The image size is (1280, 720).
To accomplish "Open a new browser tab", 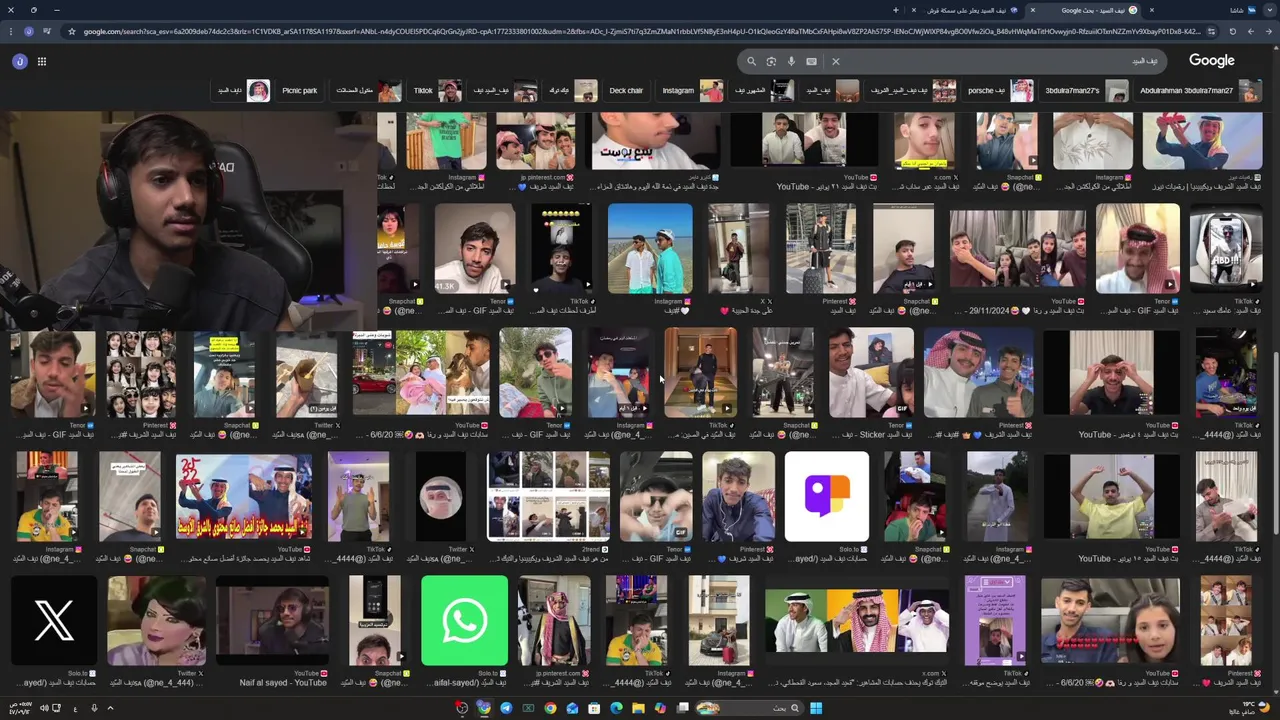I will pos(895,10).
